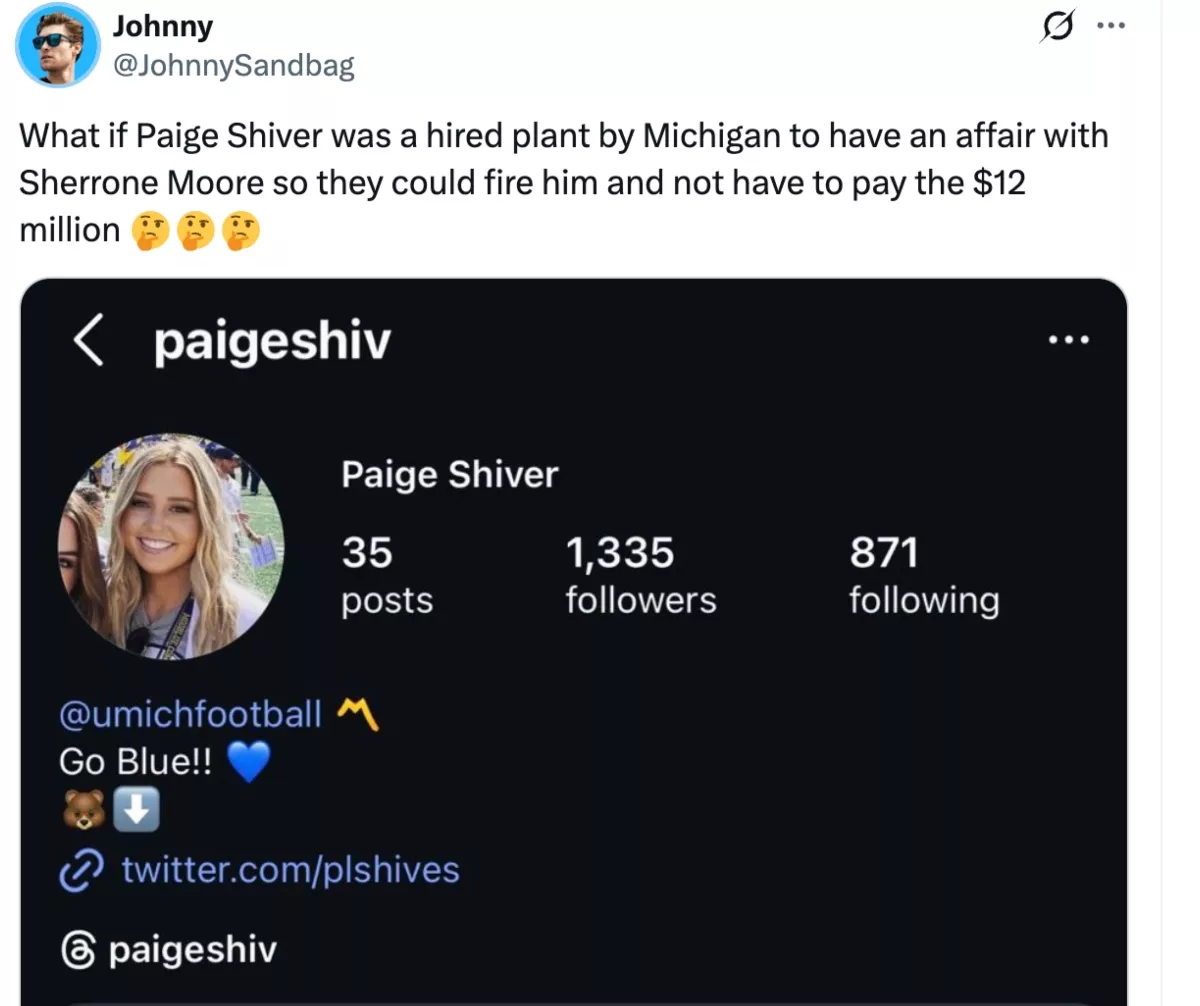Viewport: 1200px width, 1006px height.
Task: Open the paigeshiv Threads handle
Action: tap(191, 950)
